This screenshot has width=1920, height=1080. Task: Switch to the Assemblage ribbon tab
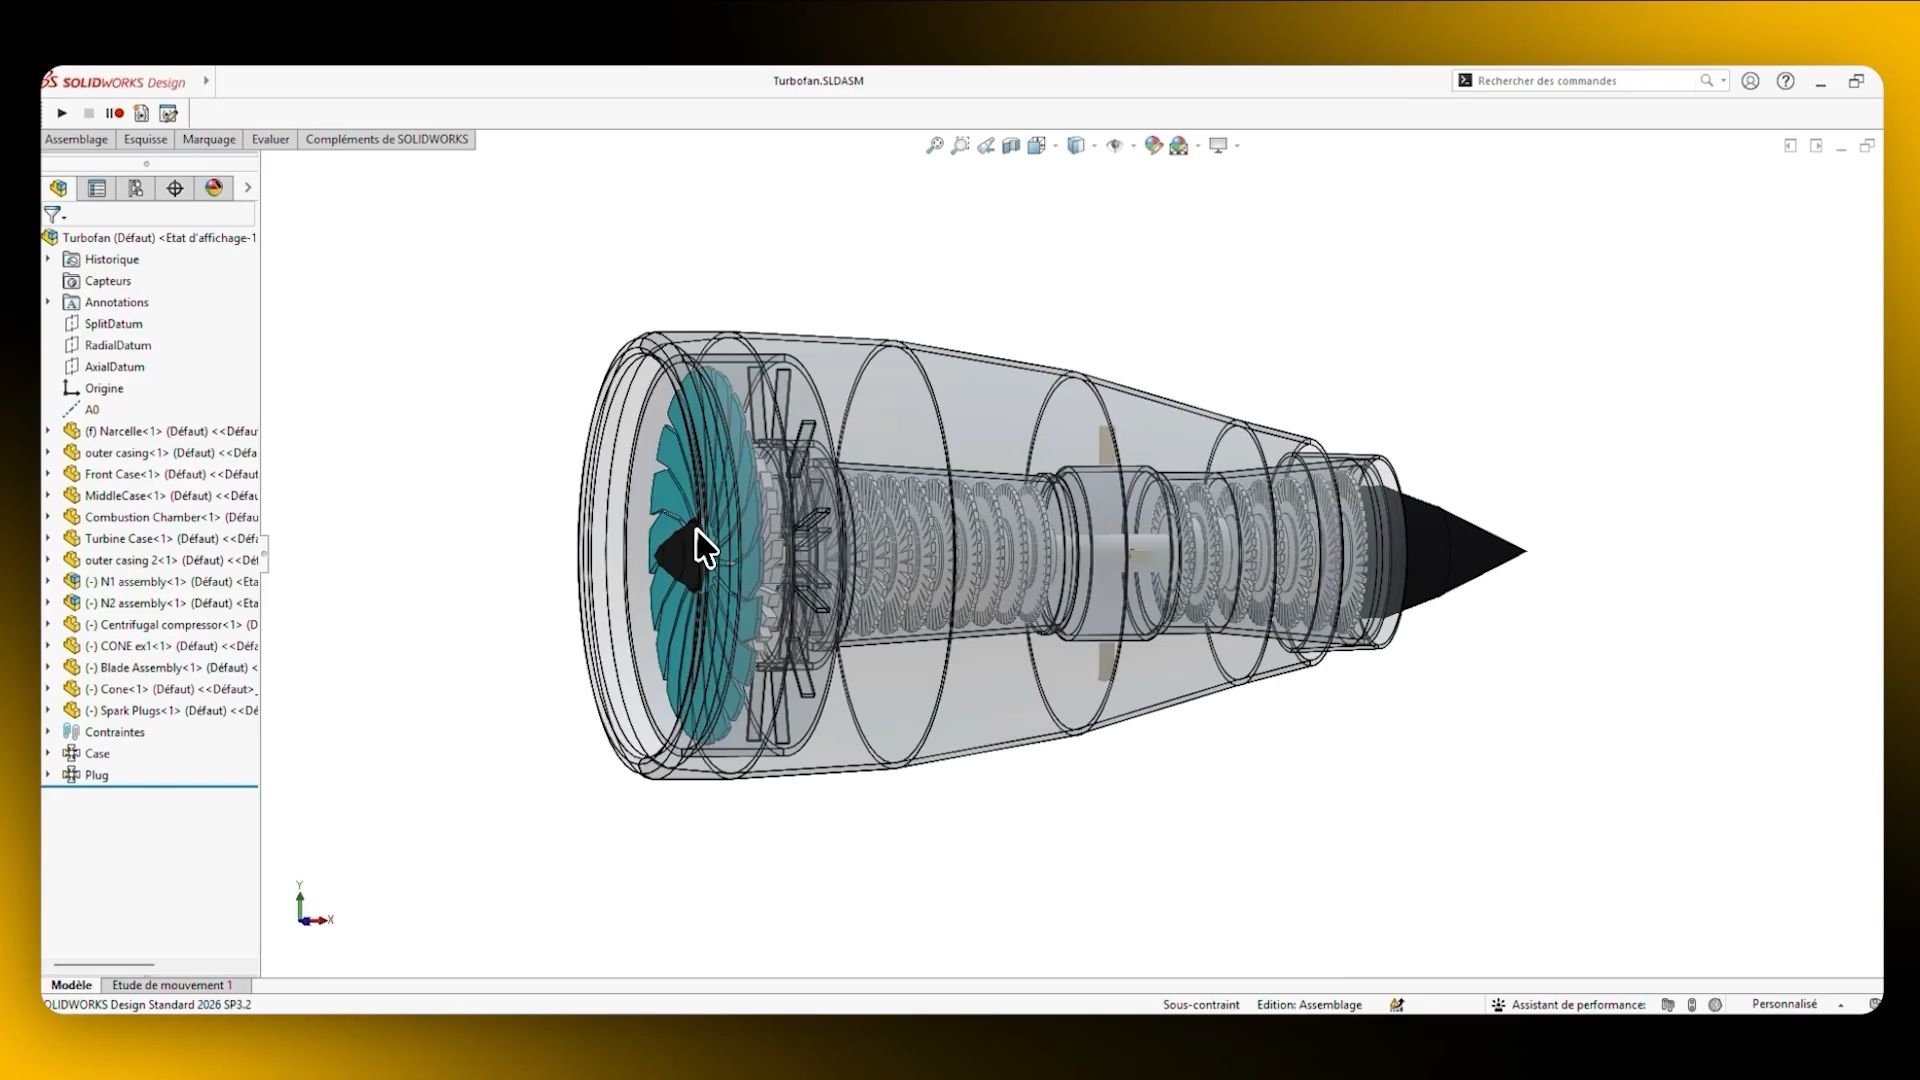pyautogui.click(x=76, y=140)
